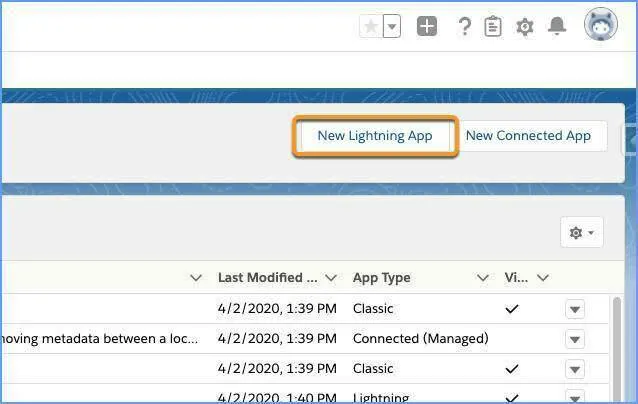Image resolution: width=638 pixels, height=404 pixels.
Task: Open the Setup gear icon in header
Action: (x=525, y=27)
